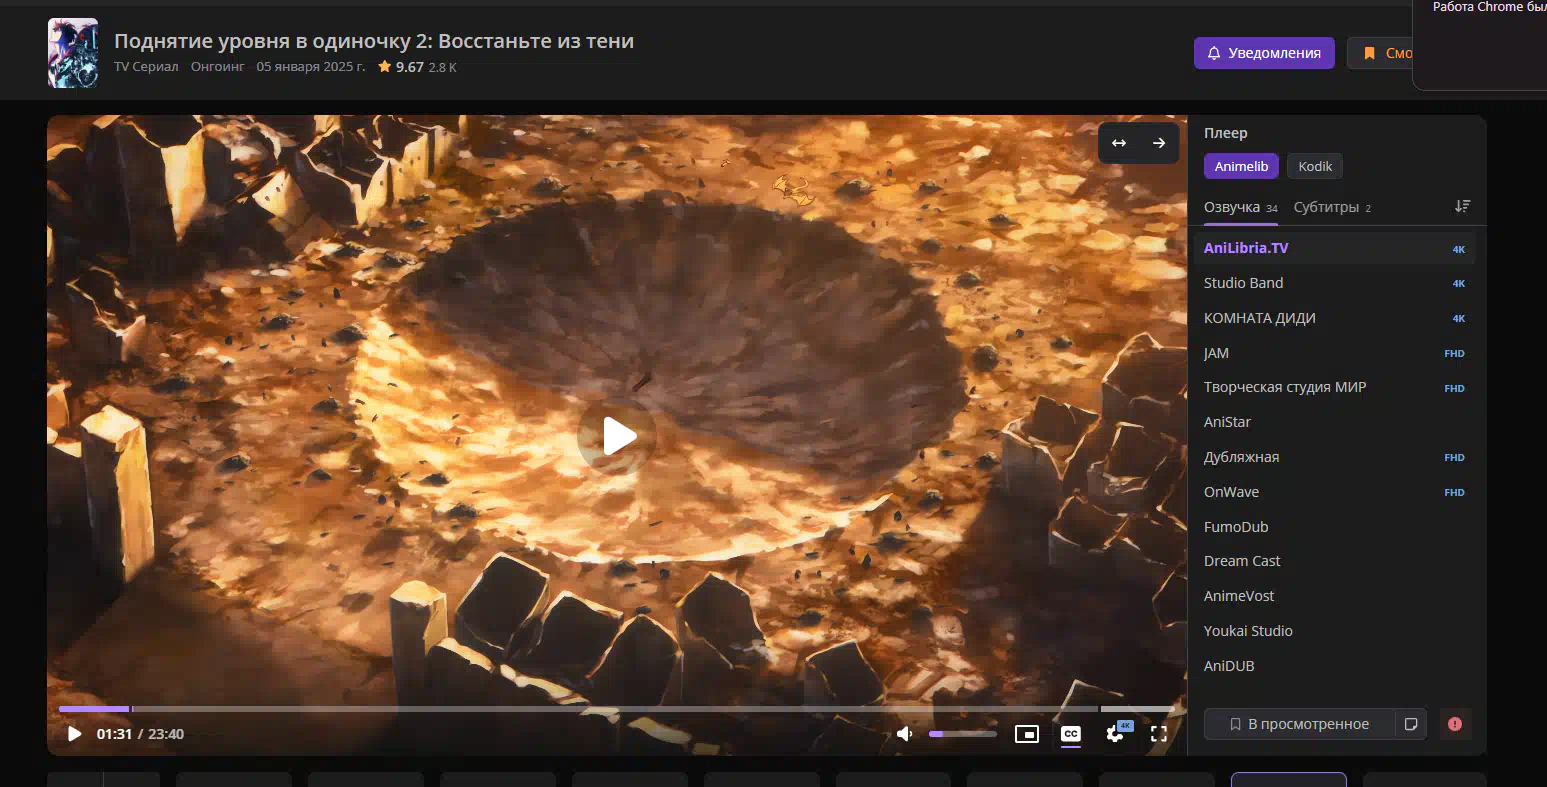
Task: Go to next episode arrow icon
Action: pos(1159,143)
